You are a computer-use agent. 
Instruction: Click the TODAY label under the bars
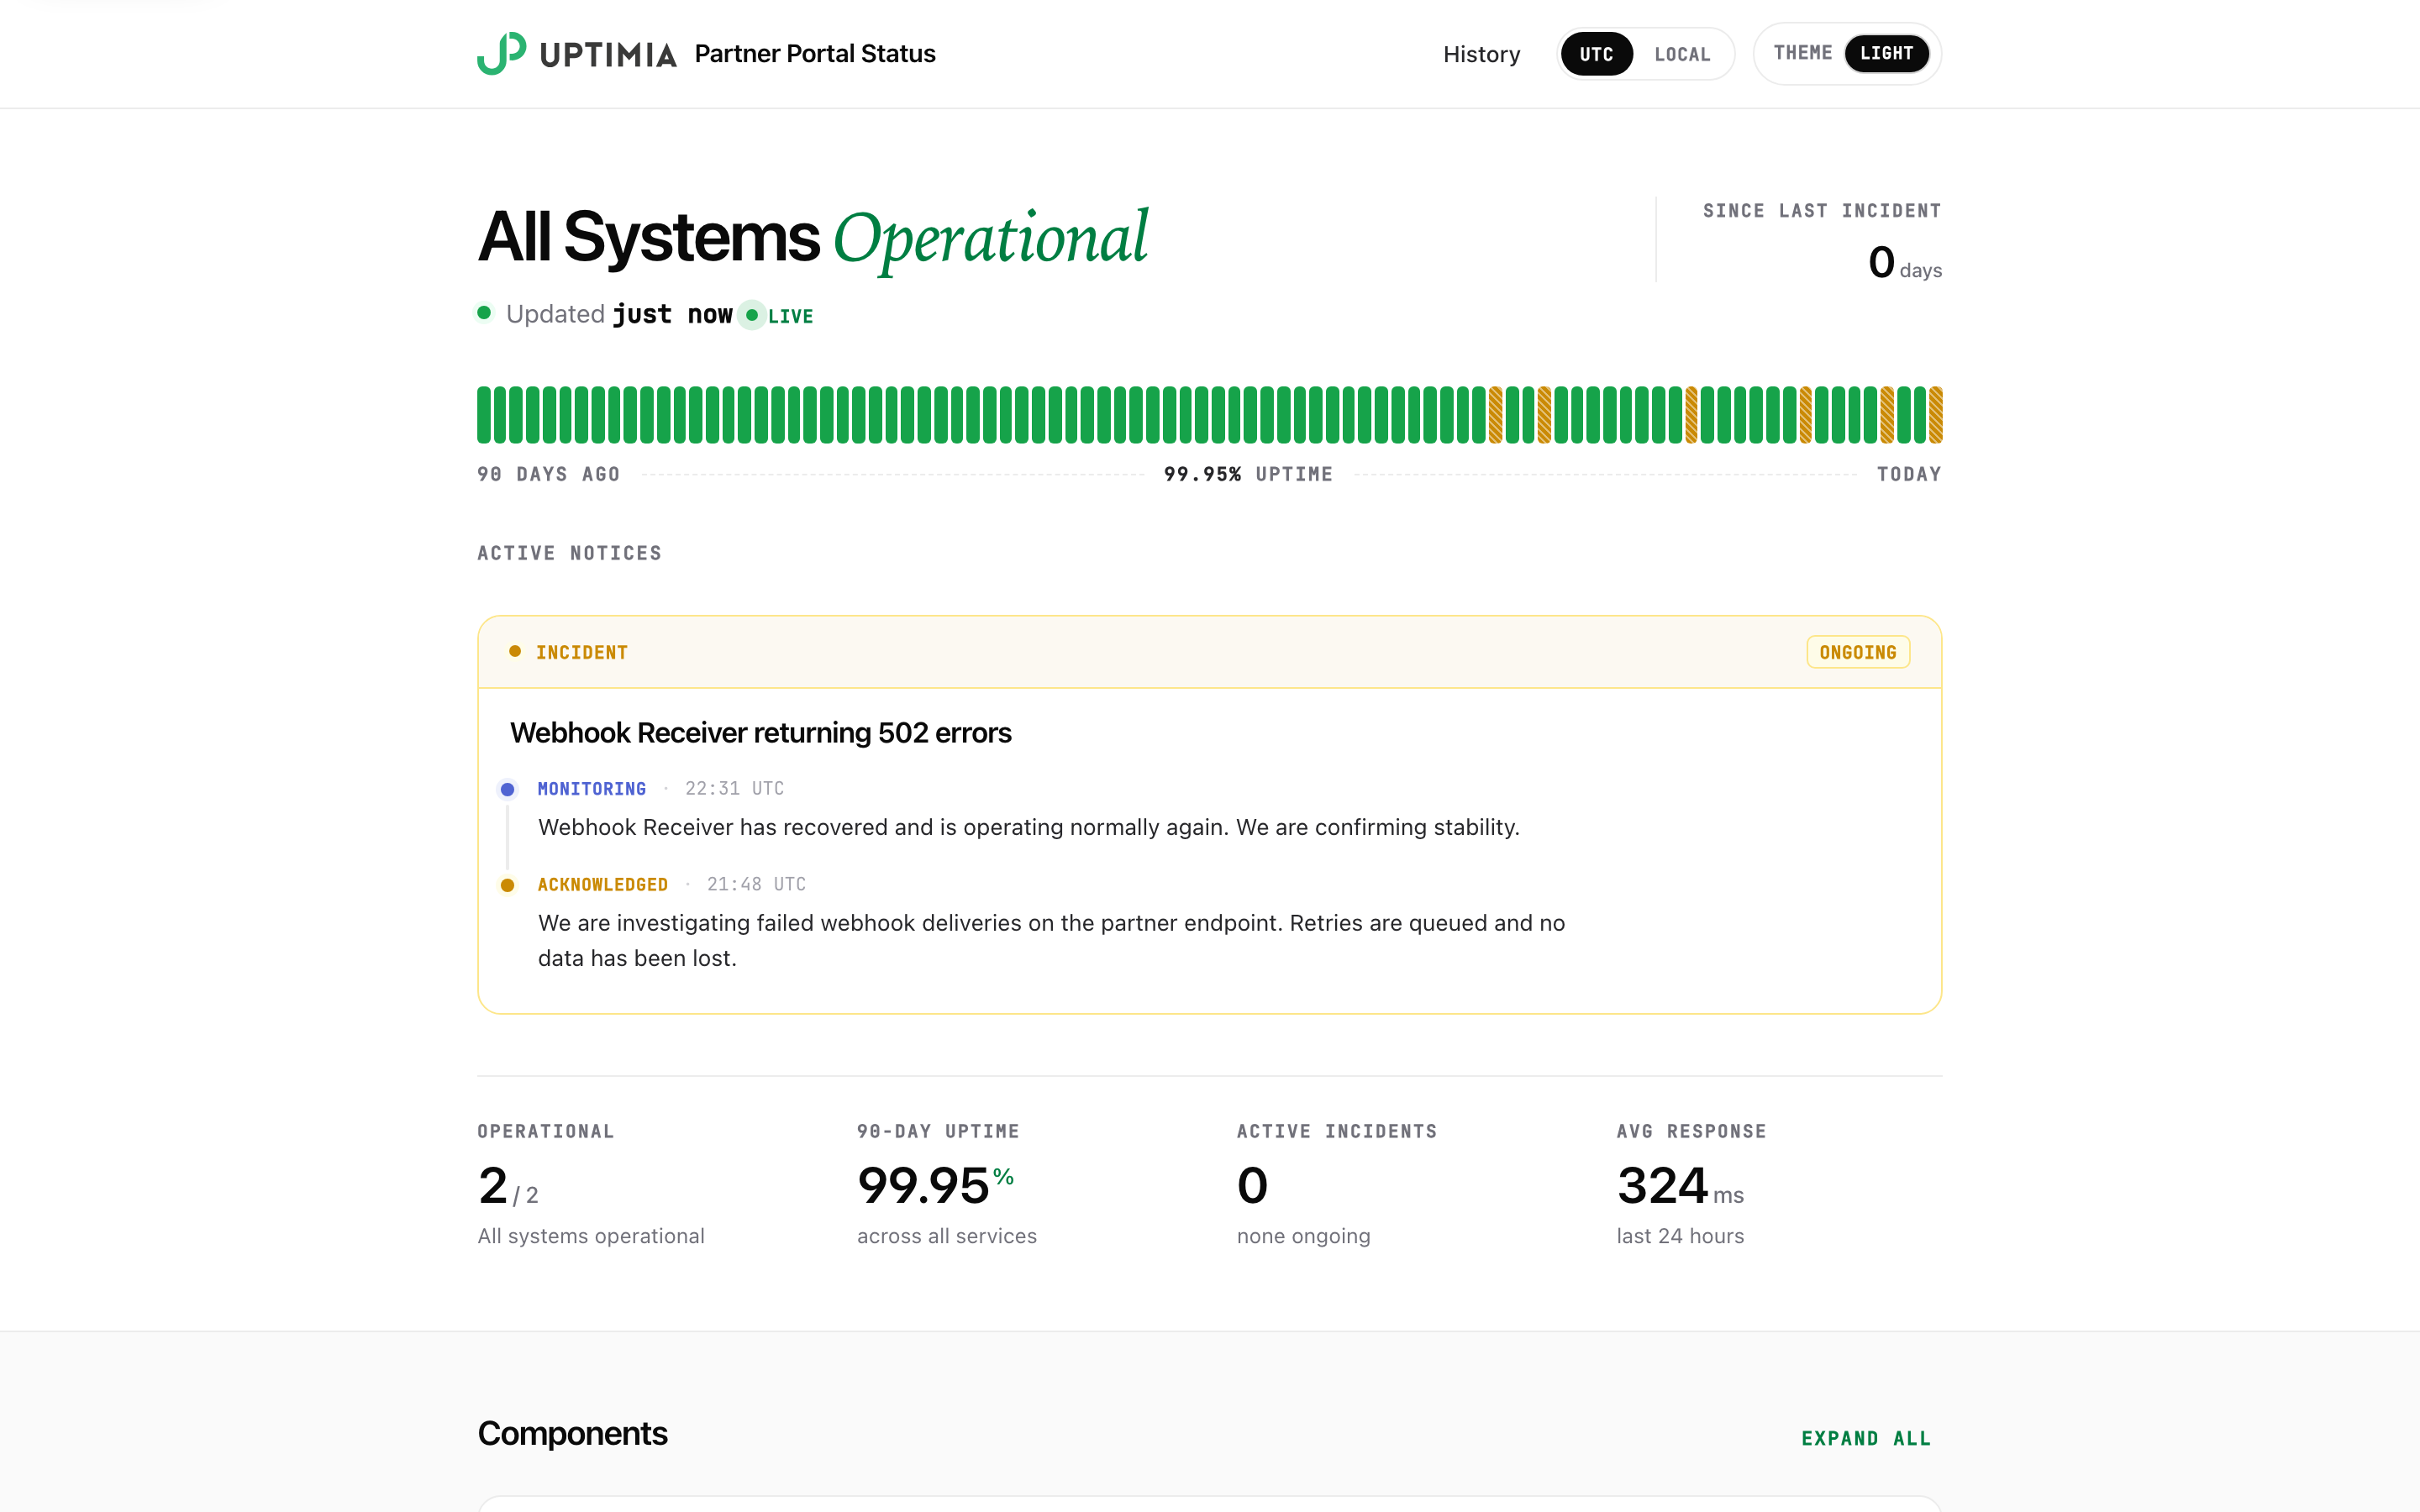tap(1909, 474)
